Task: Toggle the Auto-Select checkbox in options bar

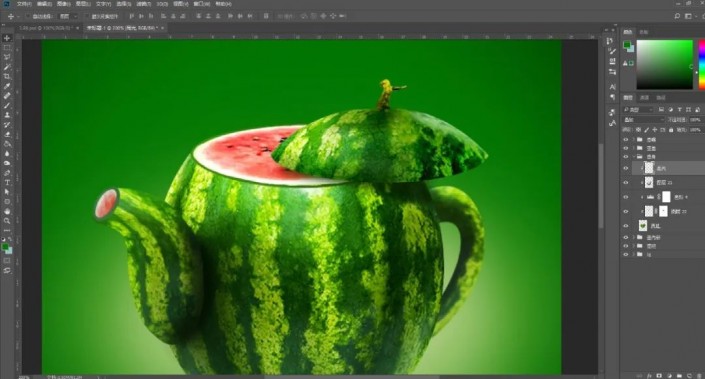Action: pos(28,16)
